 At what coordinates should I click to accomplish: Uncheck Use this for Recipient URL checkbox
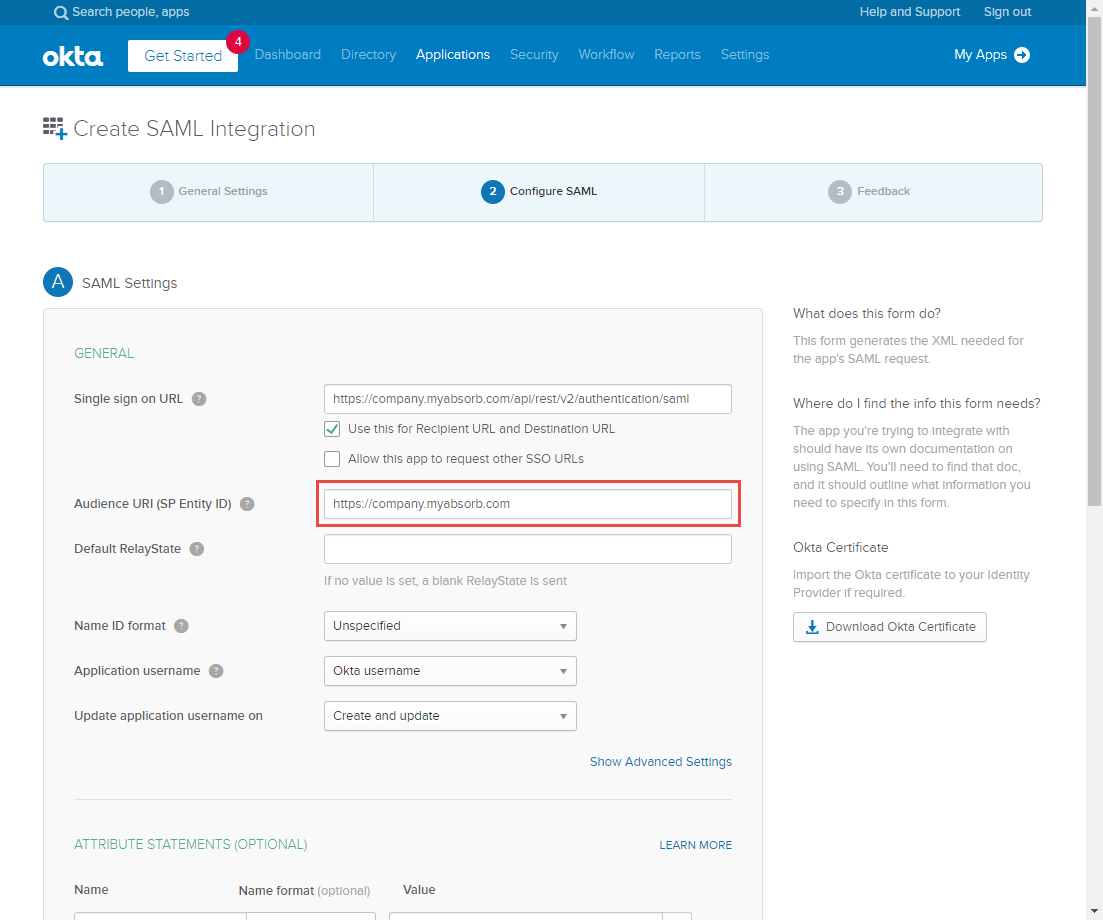click(332, 429)
